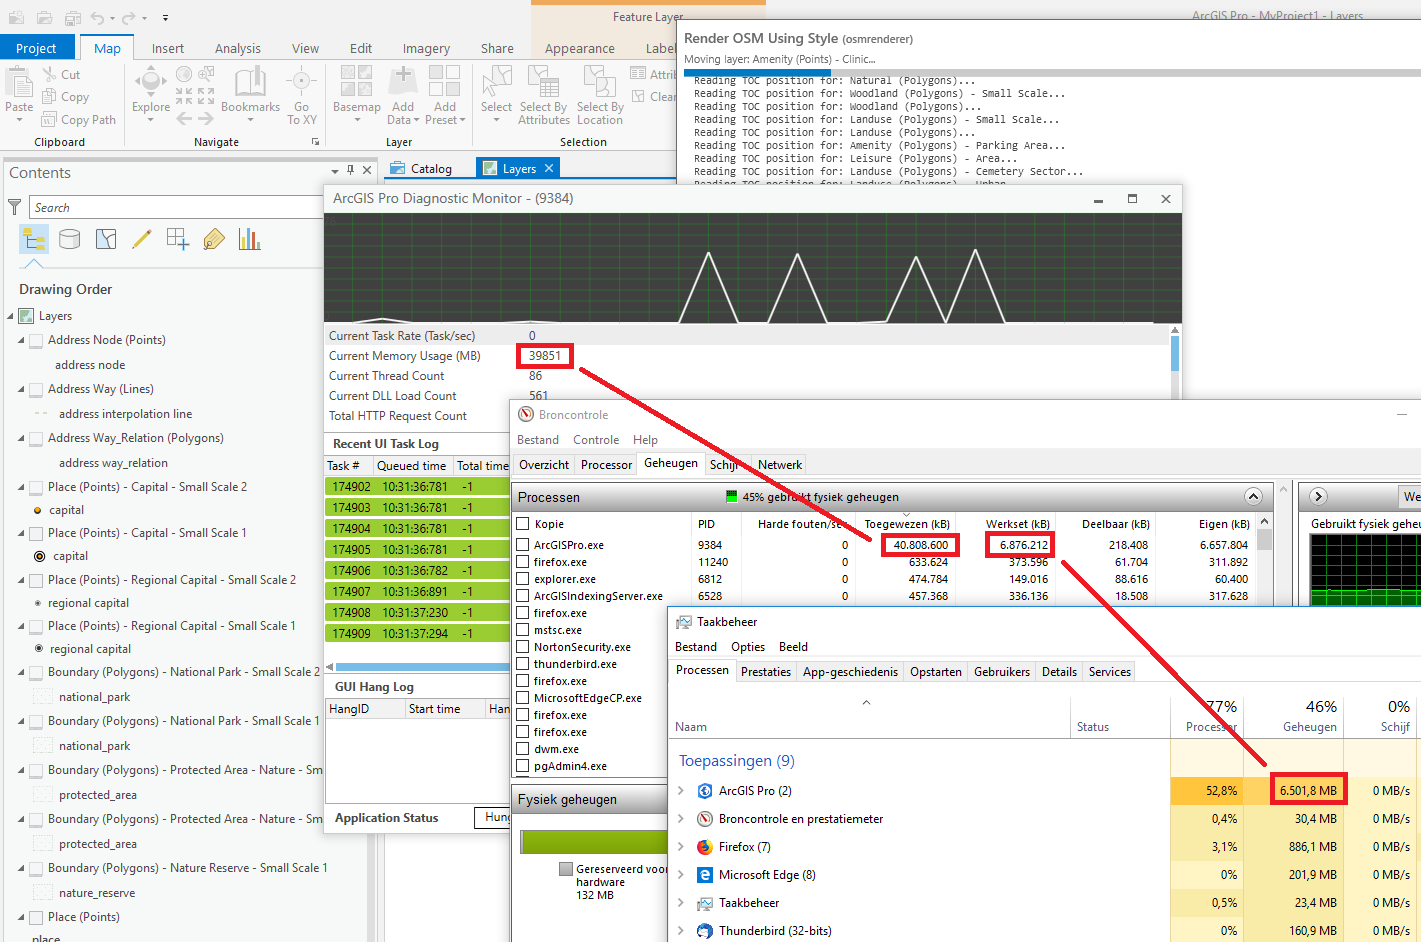Image resolution: width=1421 pixels, height=942 pixels.
Task: Click the Search box in the Contents pane
Action: click(x=176, y=207)
